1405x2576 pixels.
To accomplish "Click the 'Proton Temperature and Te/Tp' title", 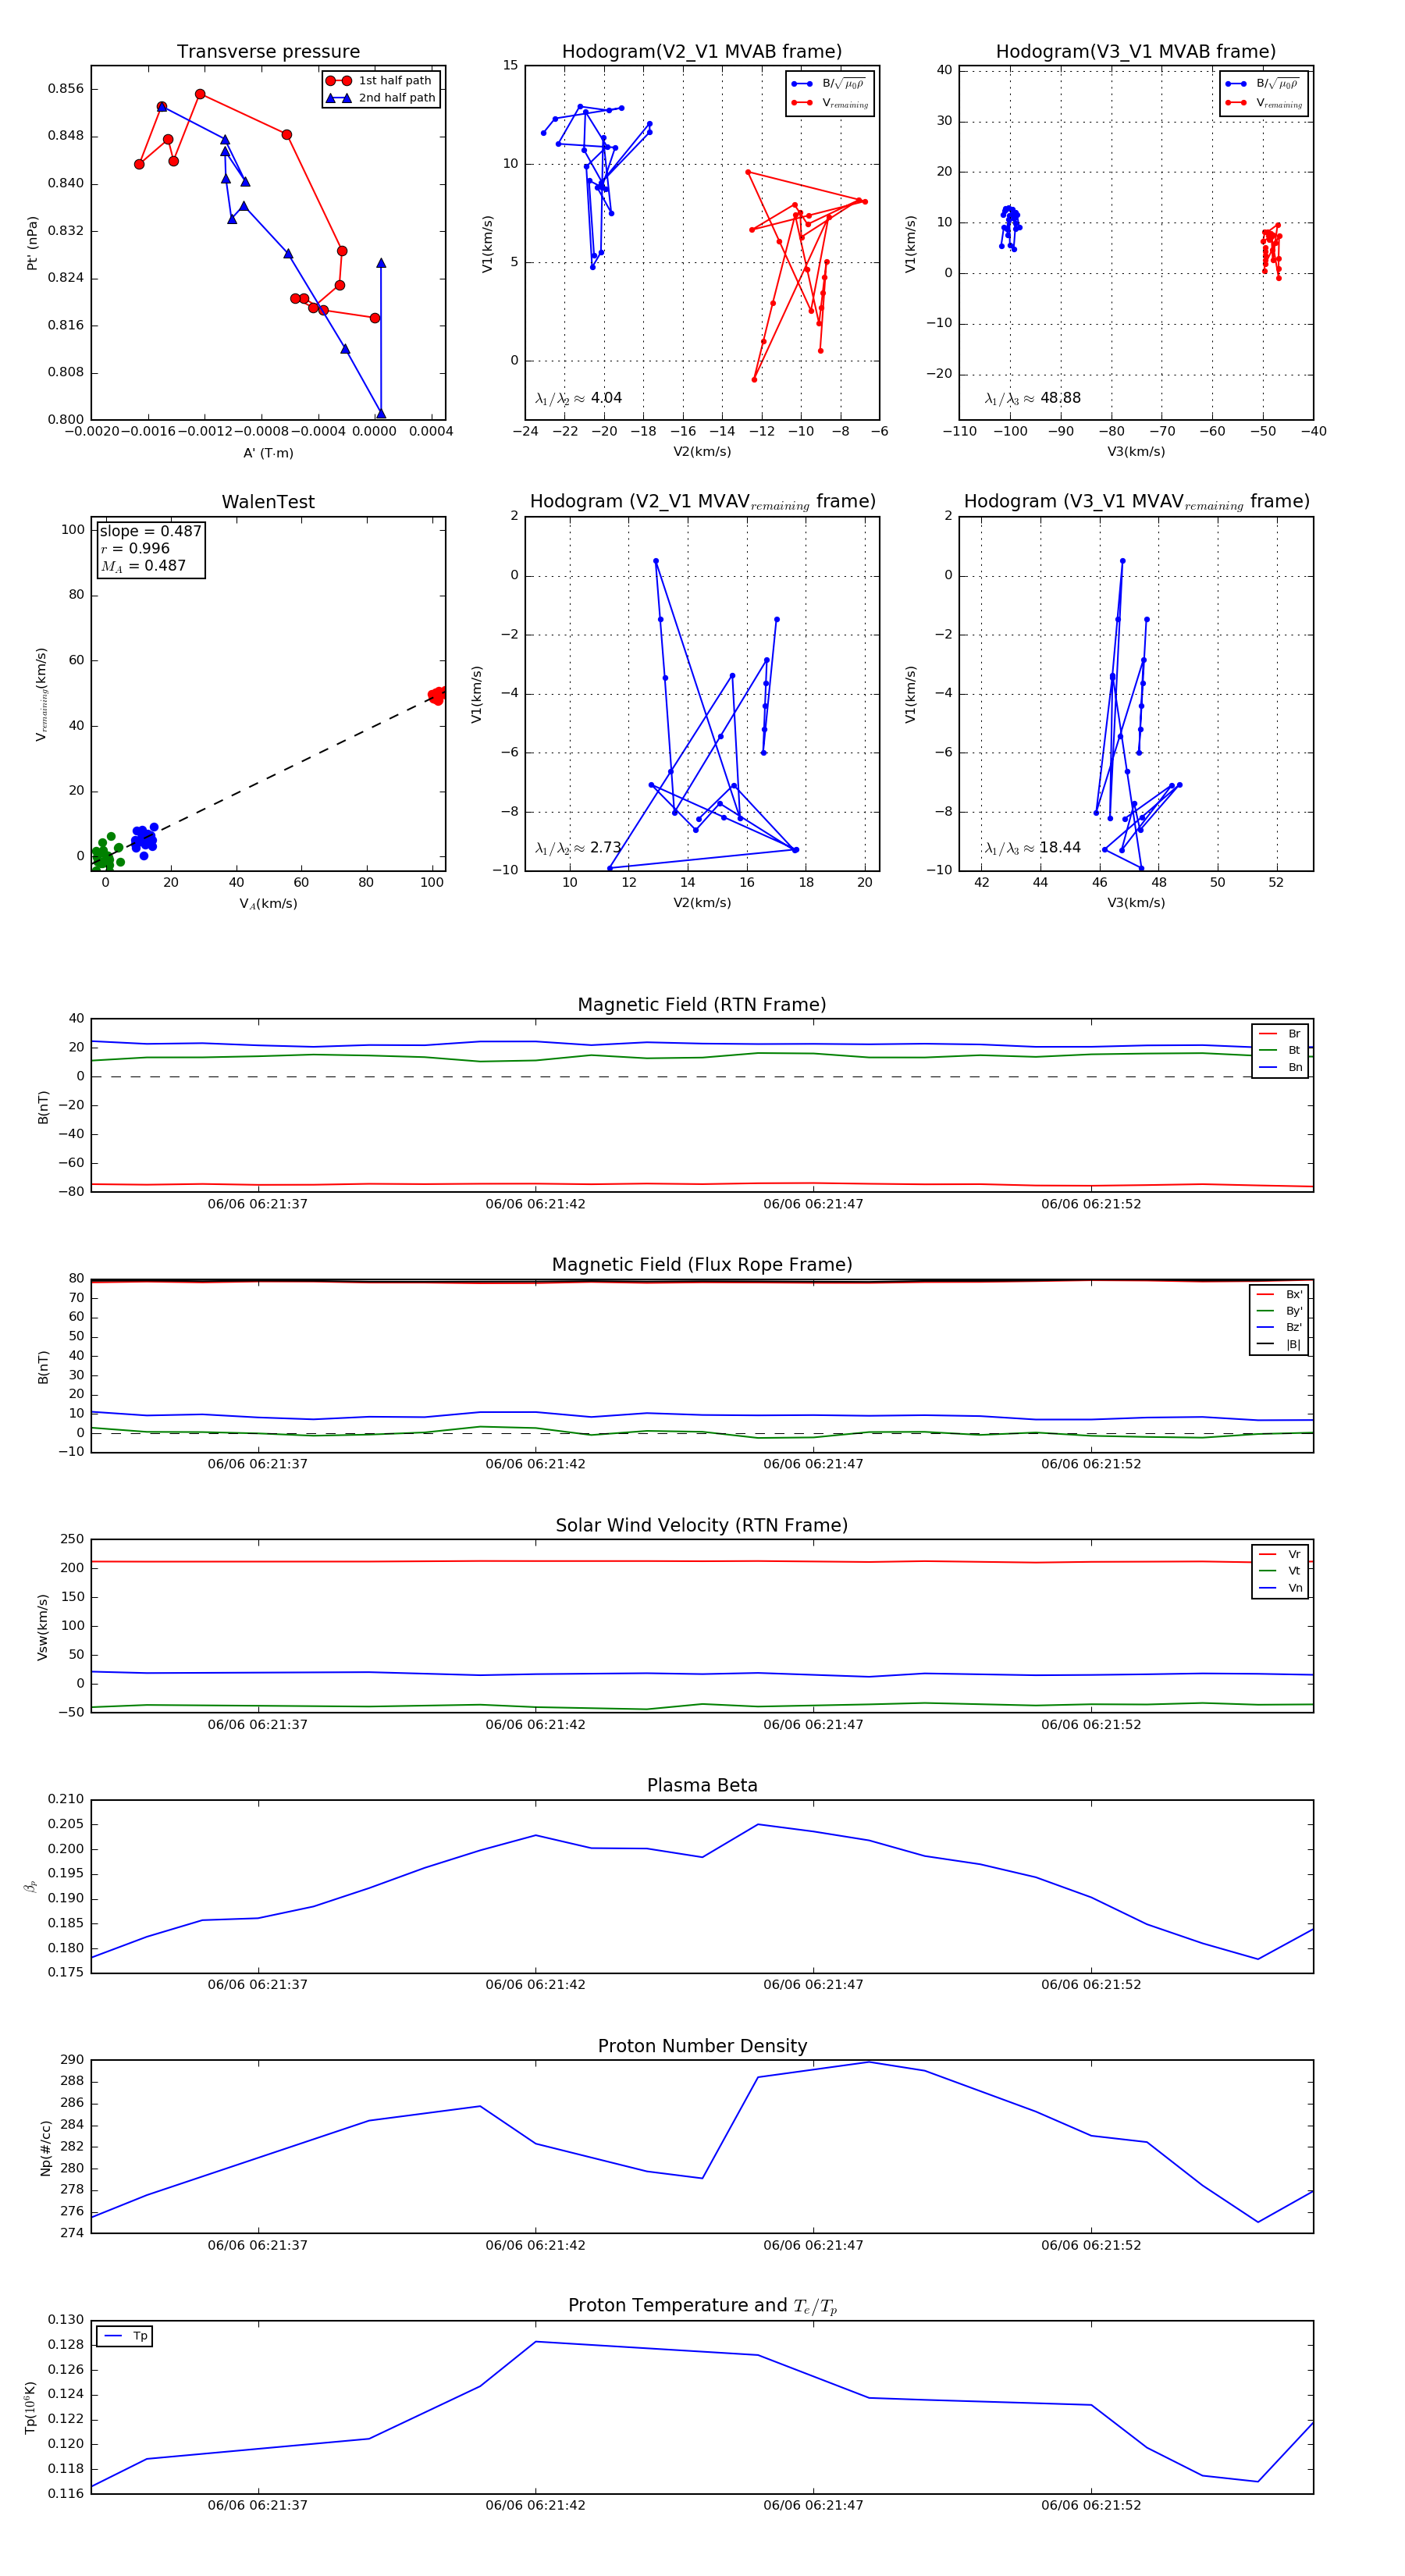I will tap(702, 2306).
